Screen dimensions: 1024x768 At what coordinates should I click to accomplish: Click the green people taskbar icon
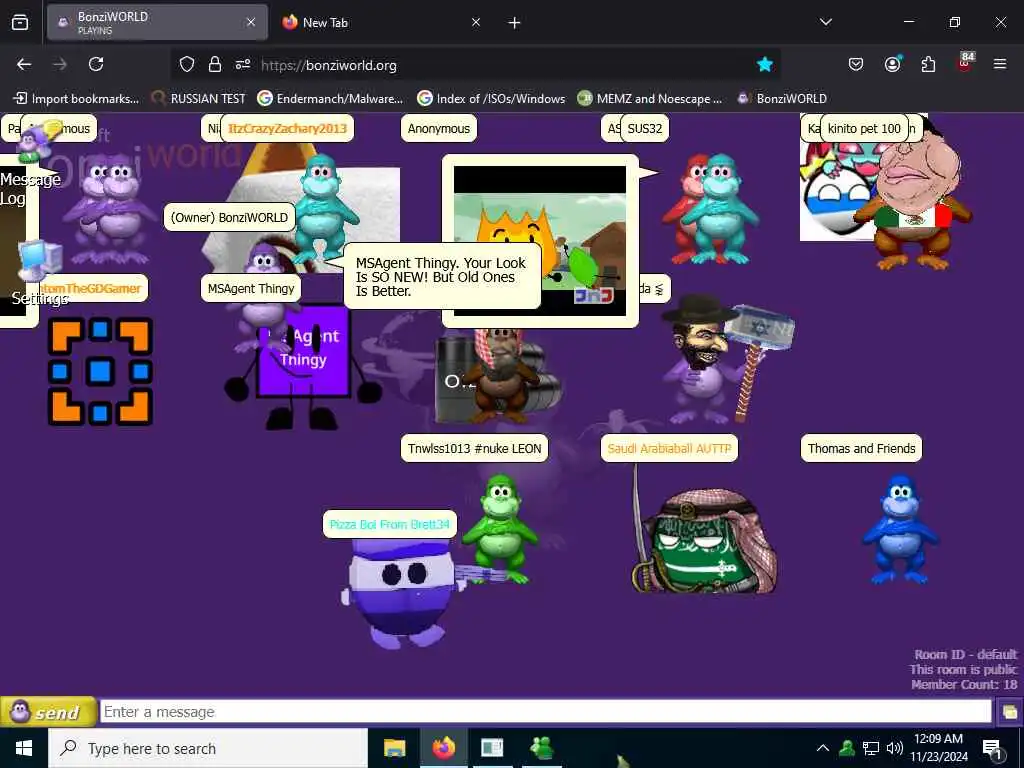(x=542, y=748)
